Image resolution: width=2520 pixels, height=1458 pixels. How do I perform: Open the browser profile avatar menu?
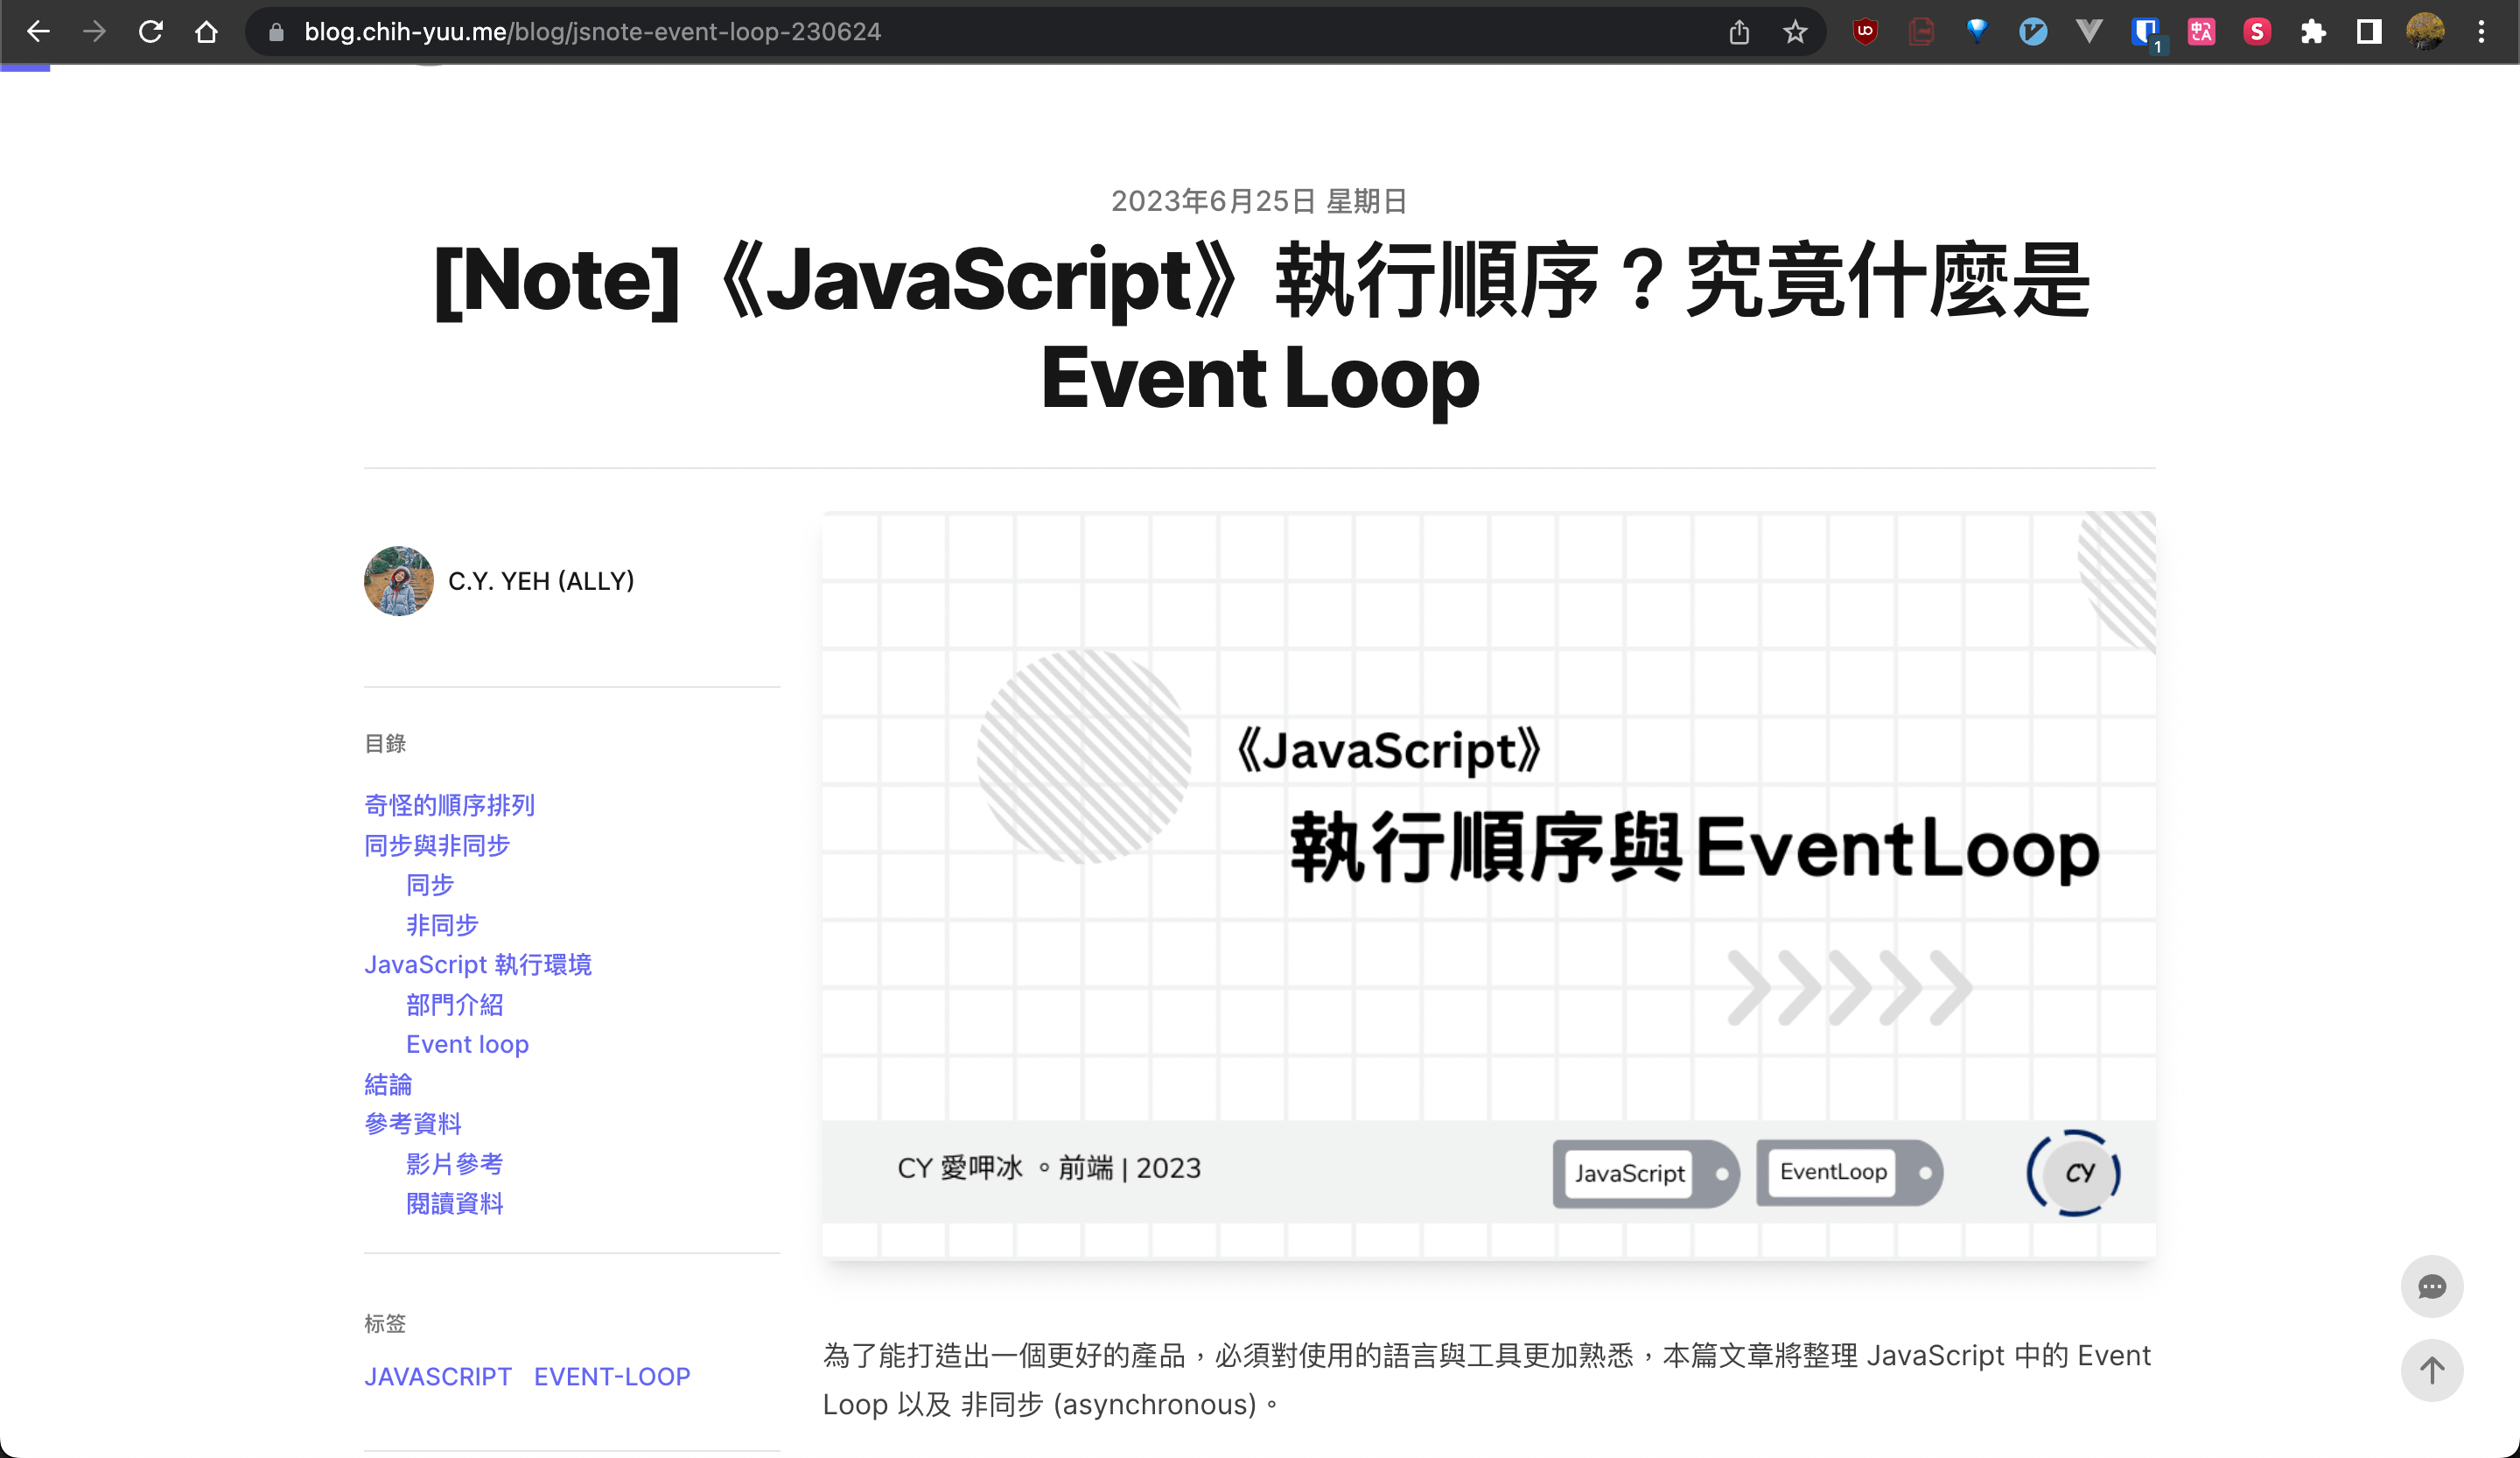coord(2425,31)
